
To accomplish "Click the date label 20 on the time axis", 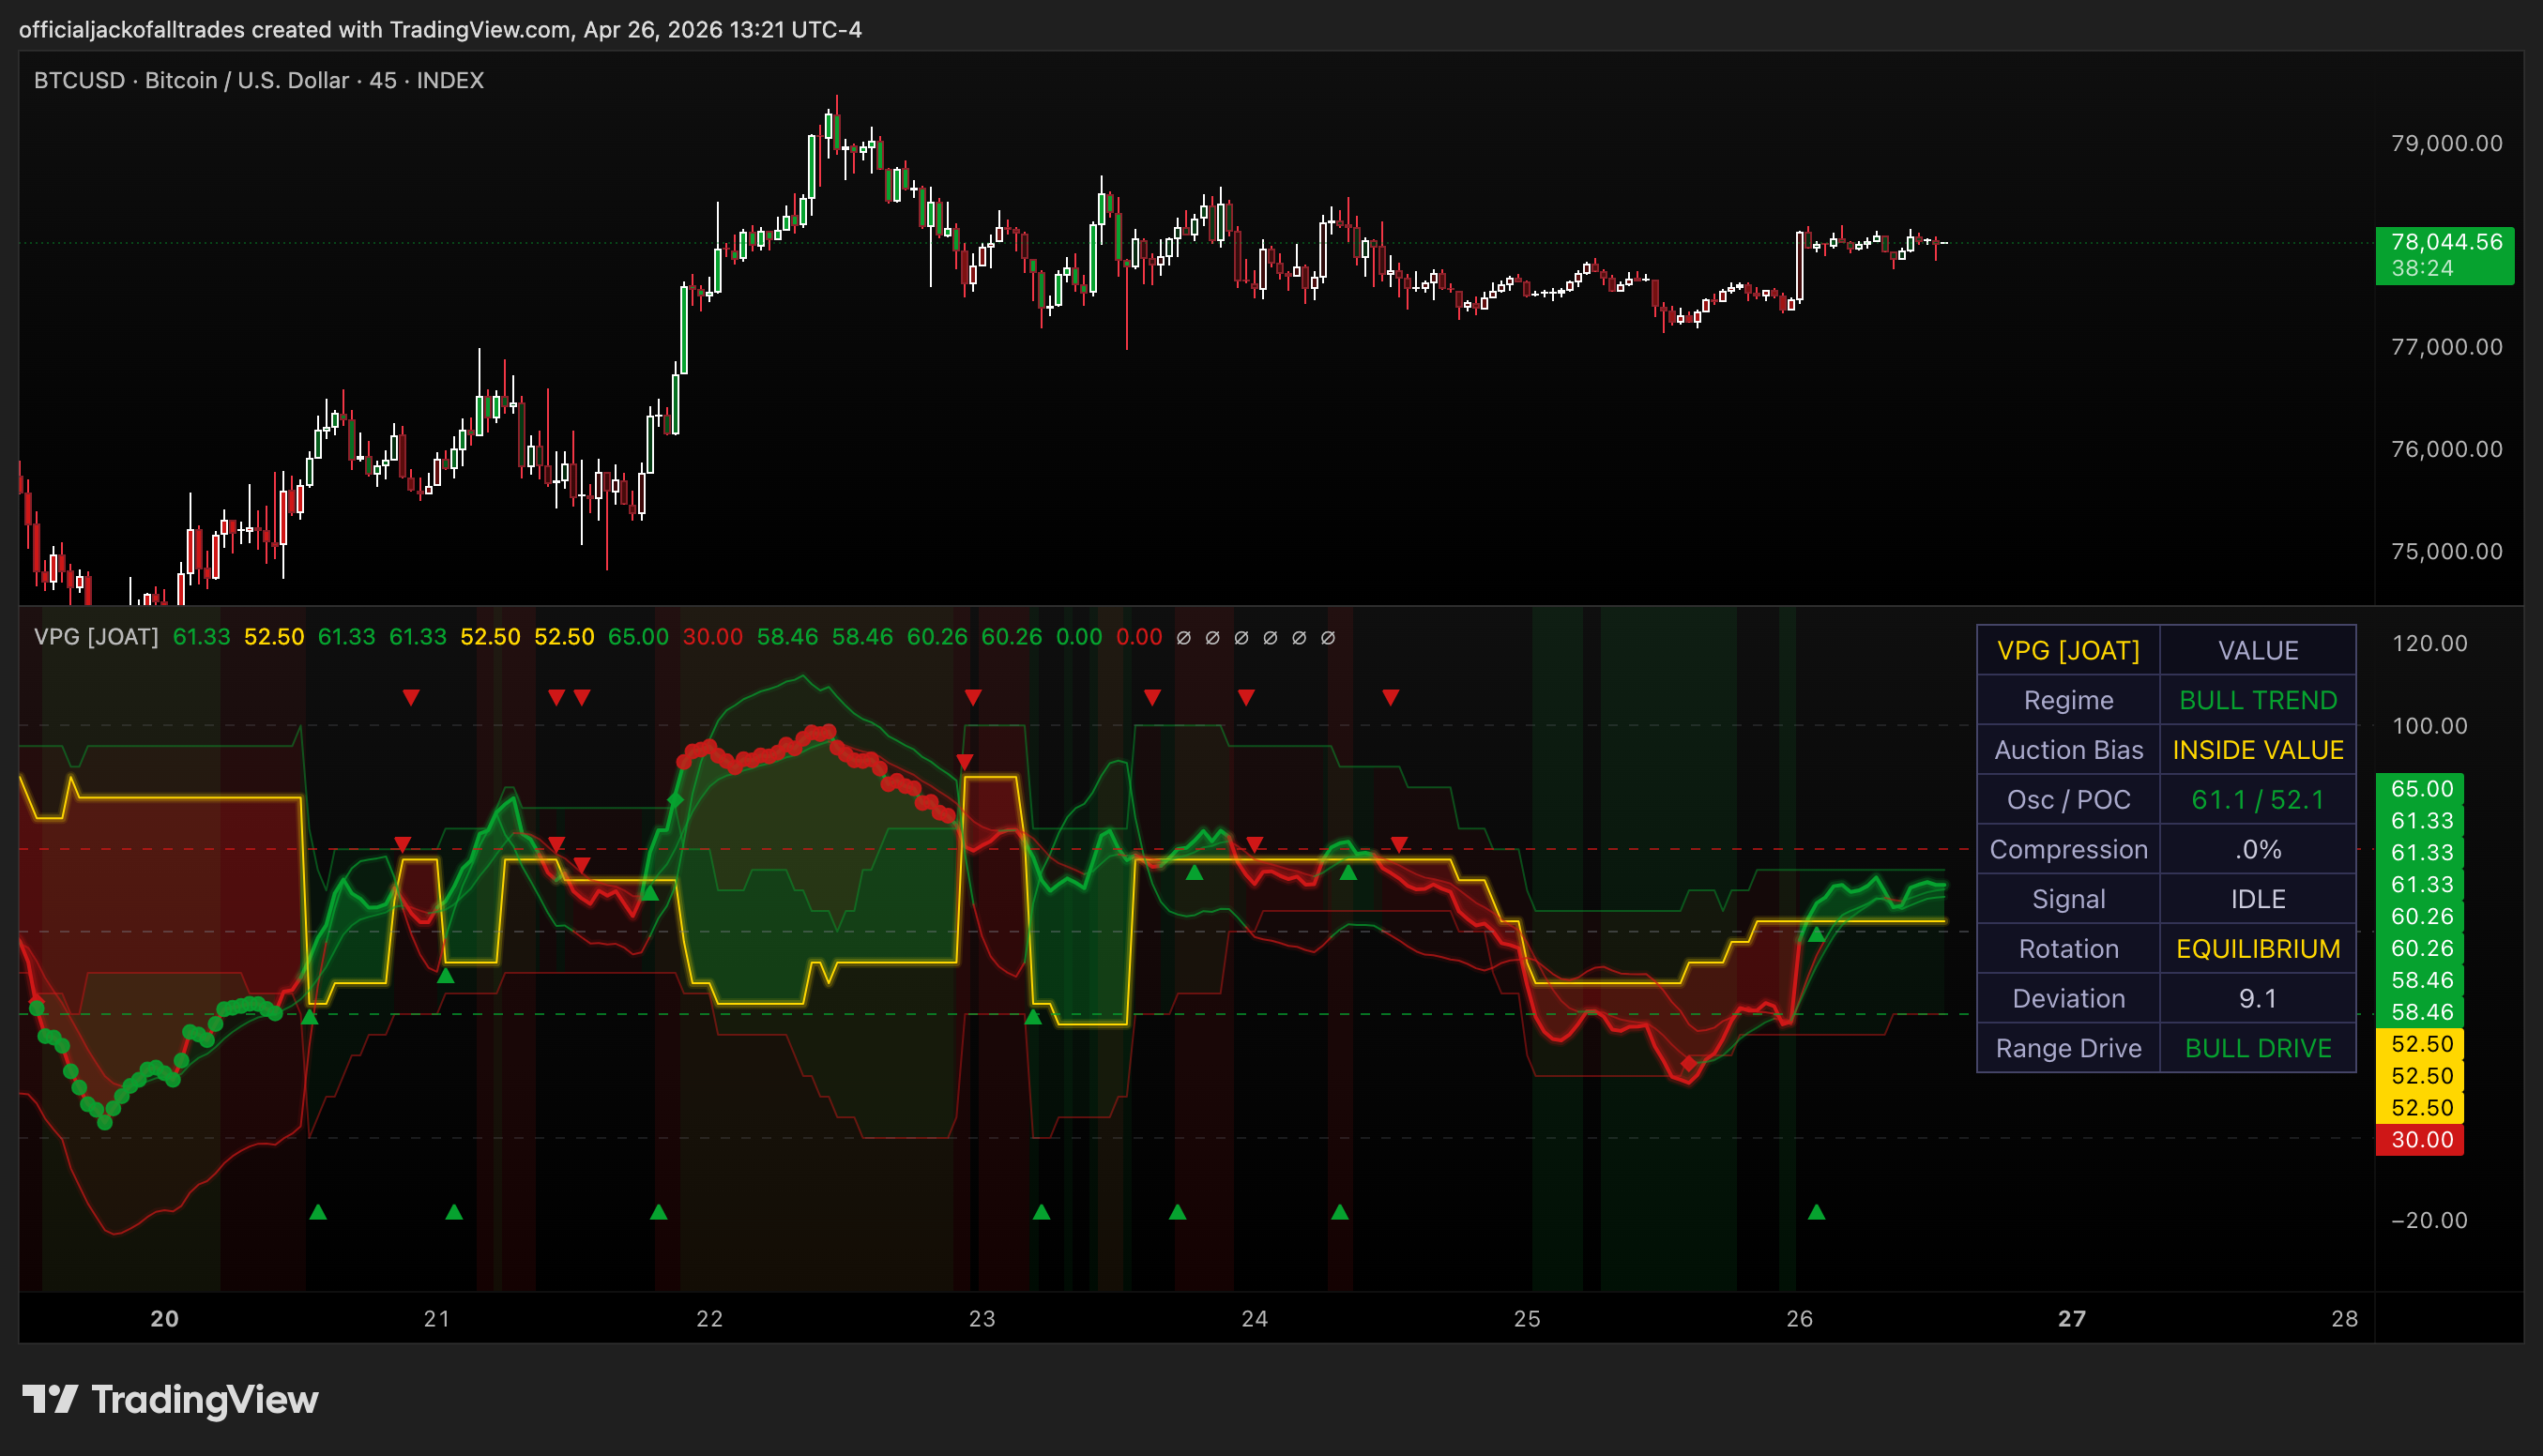I will (164, 1319).
